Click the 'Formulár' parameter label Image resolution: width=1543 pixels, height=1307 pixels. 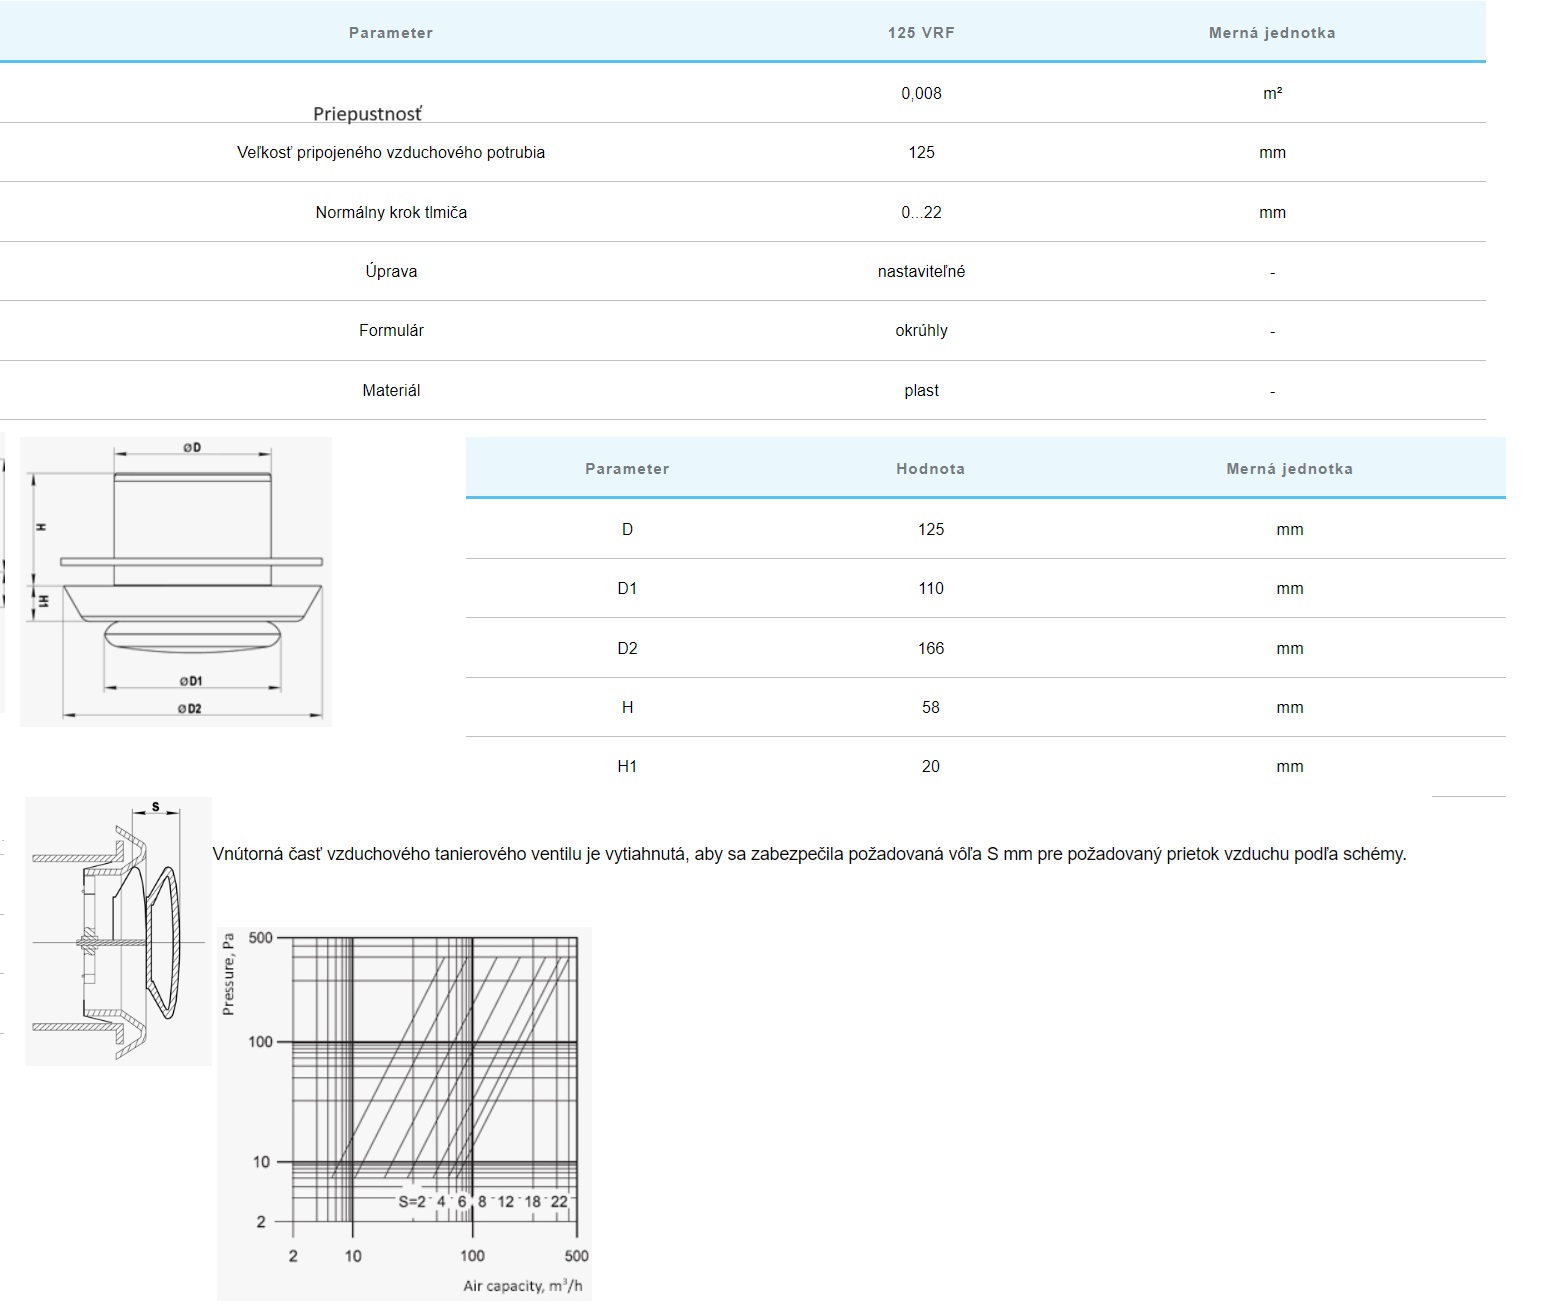(391, 330)
